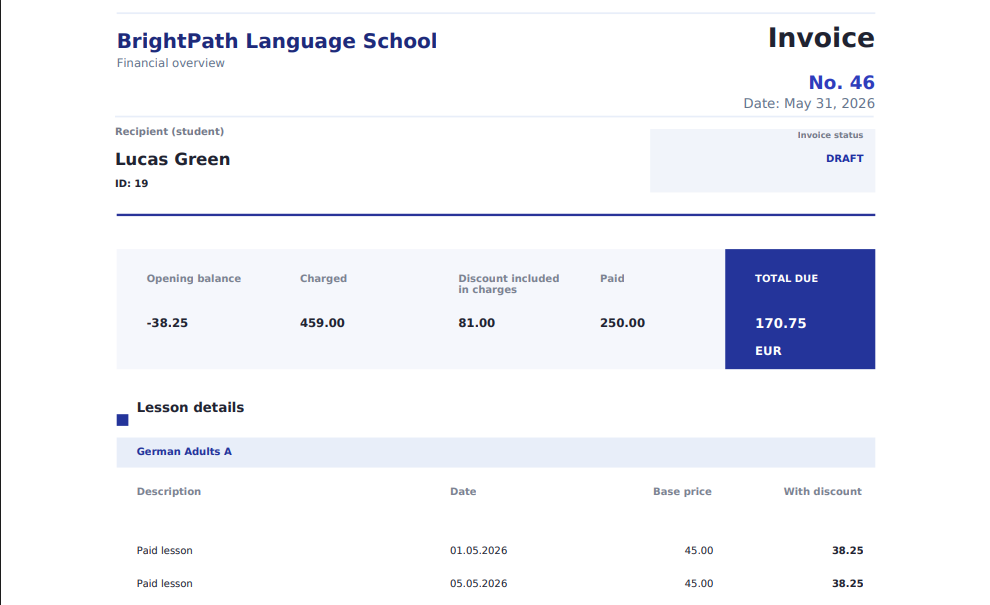Click the Recipient (student) label

click(x=169, y=131)
